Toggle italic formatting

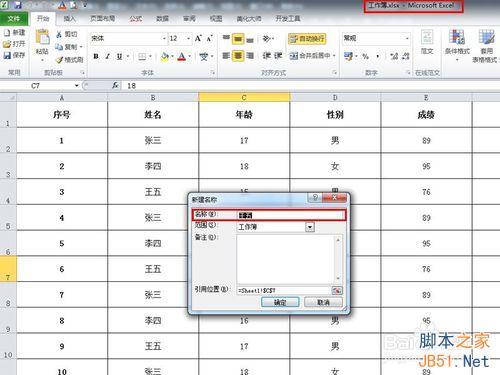(x=107, y=57)
